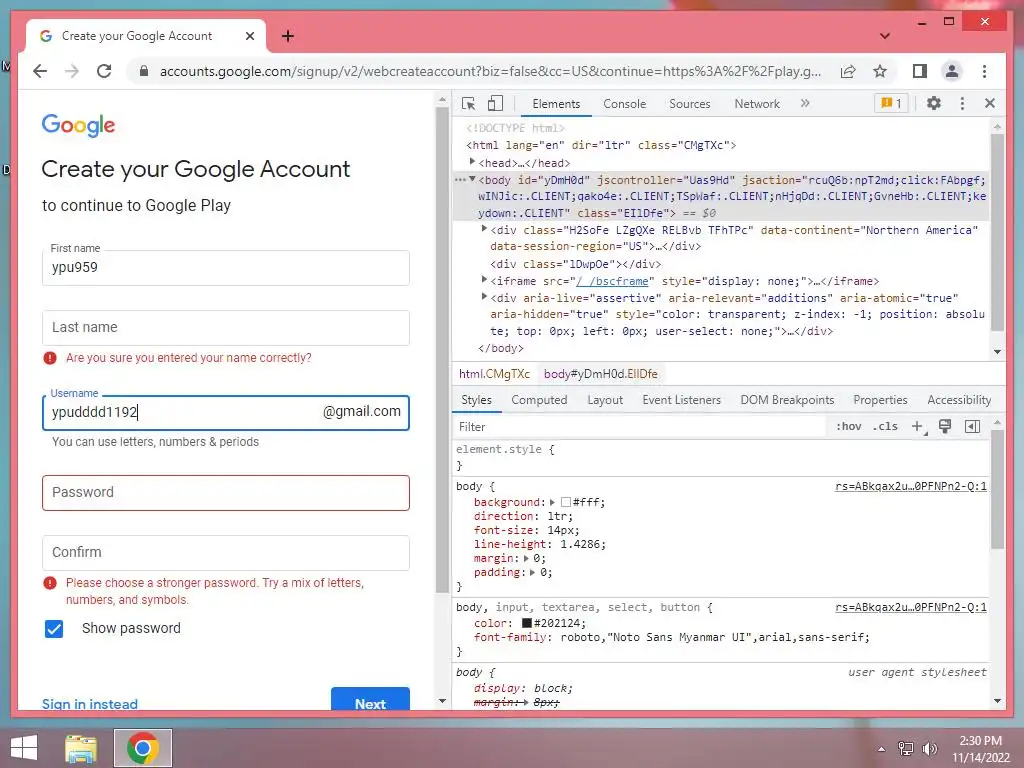Open the Windows Start menu

24,748
